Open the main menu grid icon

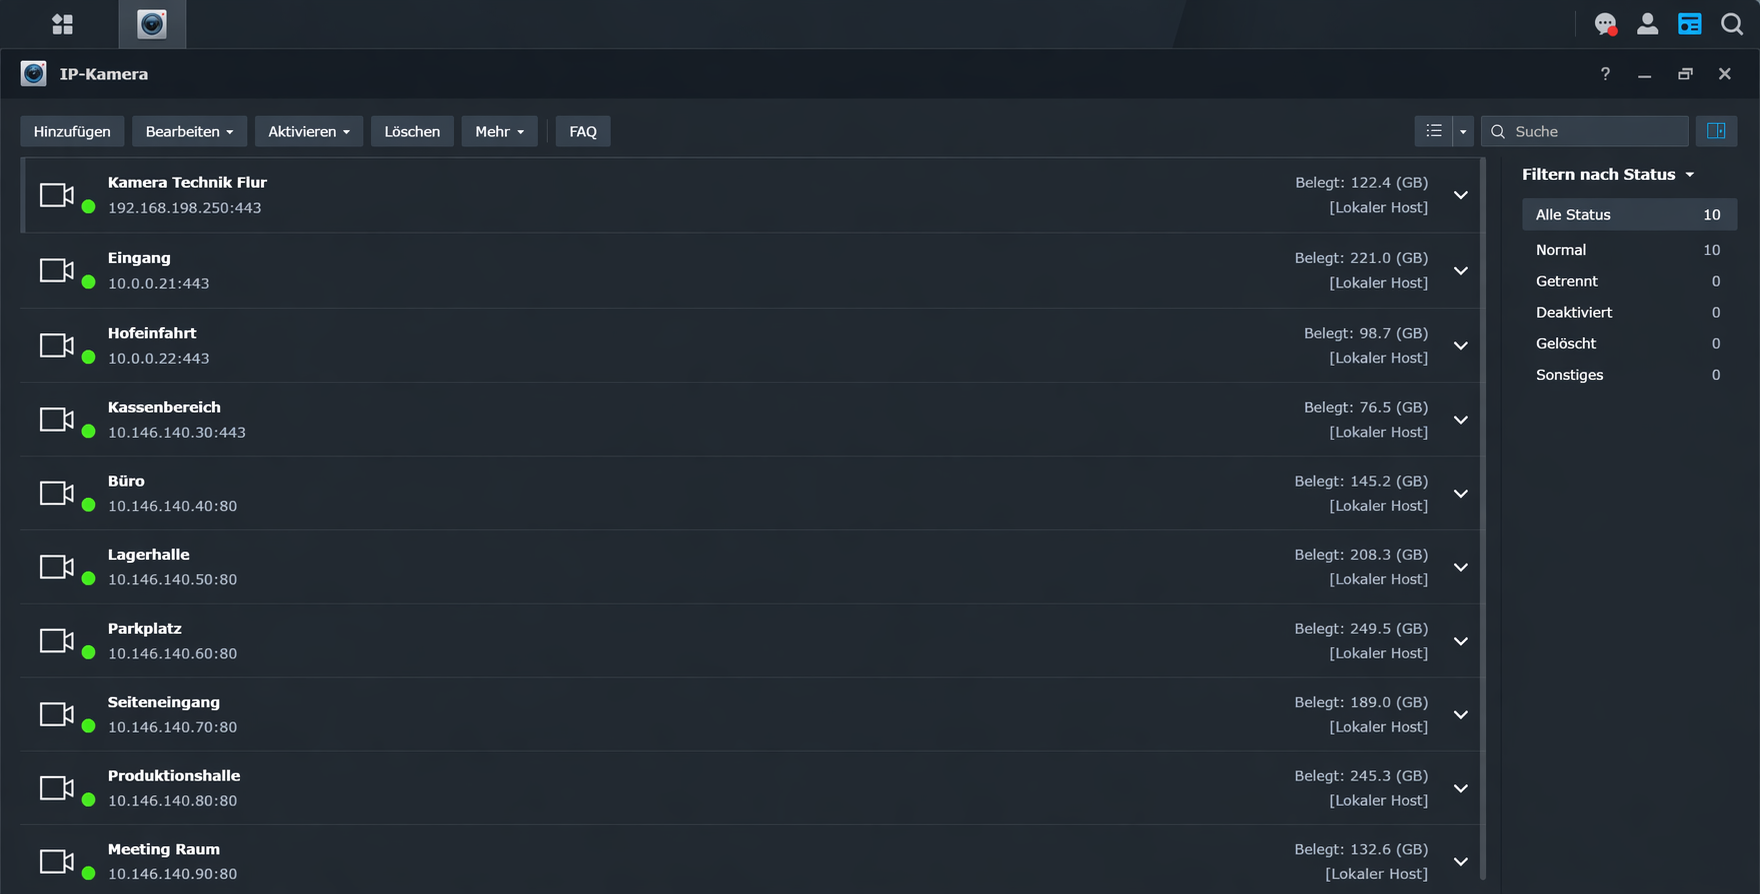pos(62,24)
